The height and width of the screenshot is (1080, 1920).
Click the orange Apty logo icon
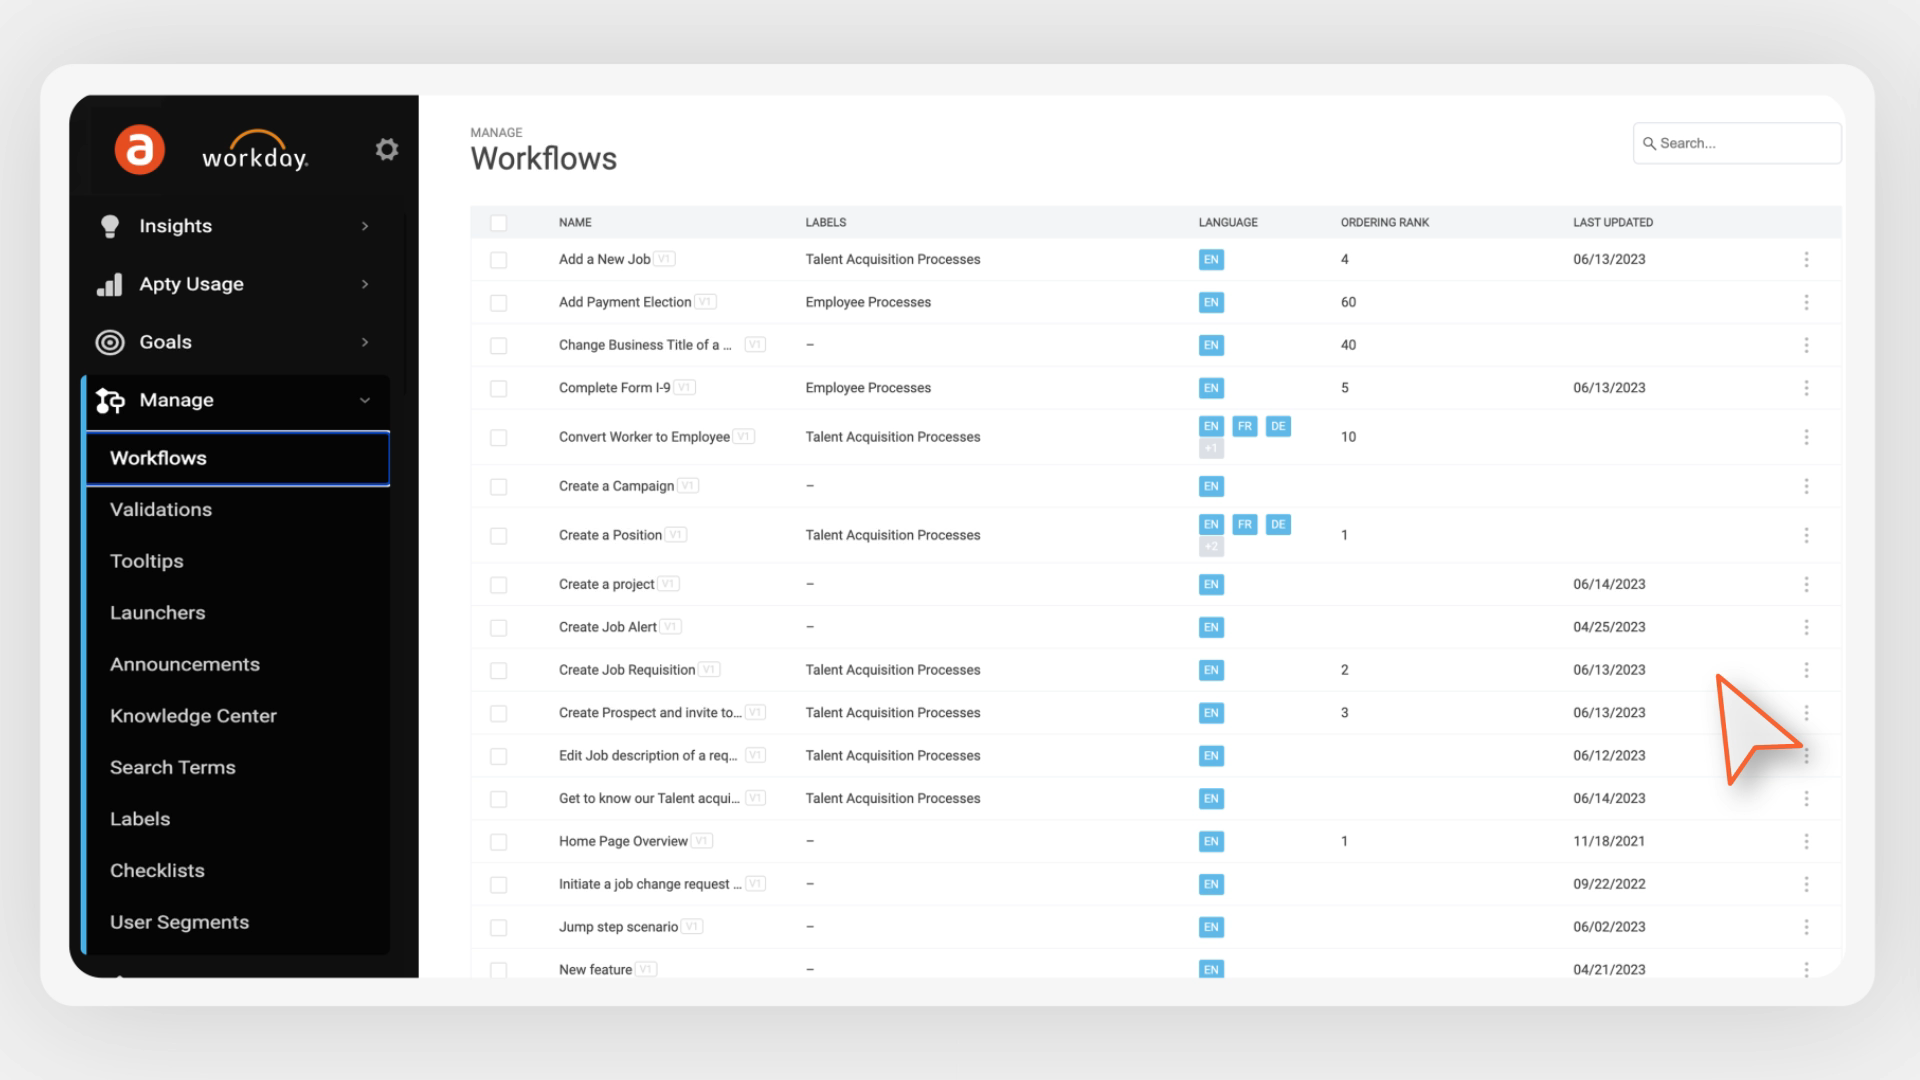pos(139,150)
